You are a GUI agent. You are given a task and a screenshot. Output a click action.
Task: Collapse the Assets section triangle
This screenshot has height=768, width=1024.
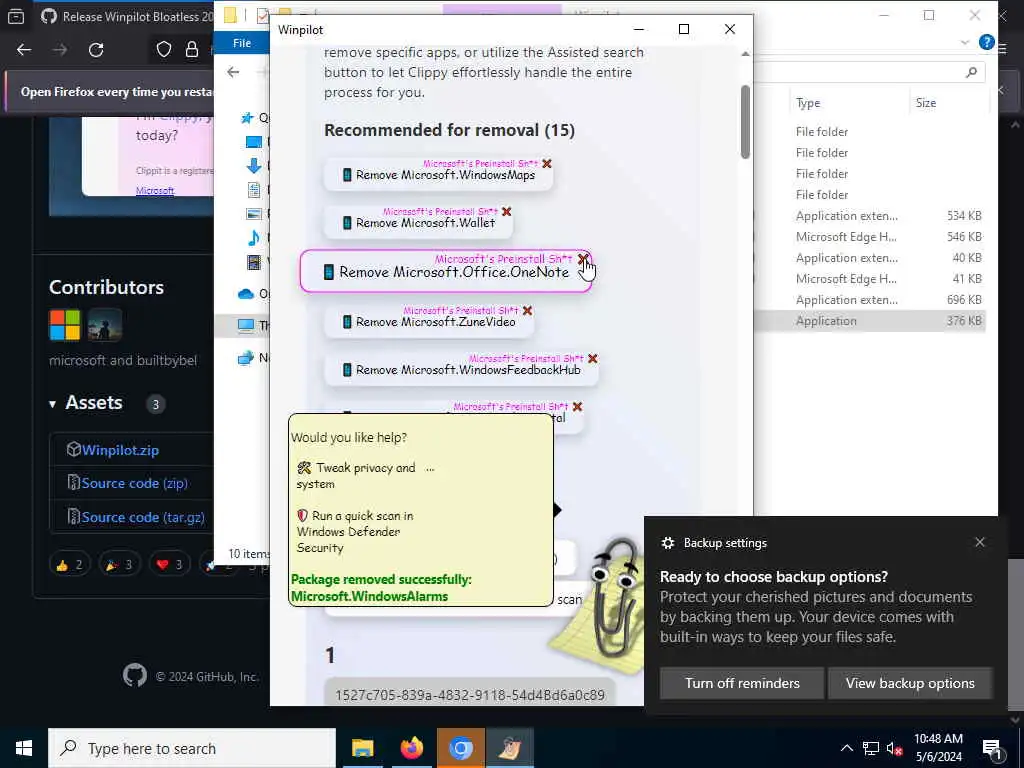point(52,404)
